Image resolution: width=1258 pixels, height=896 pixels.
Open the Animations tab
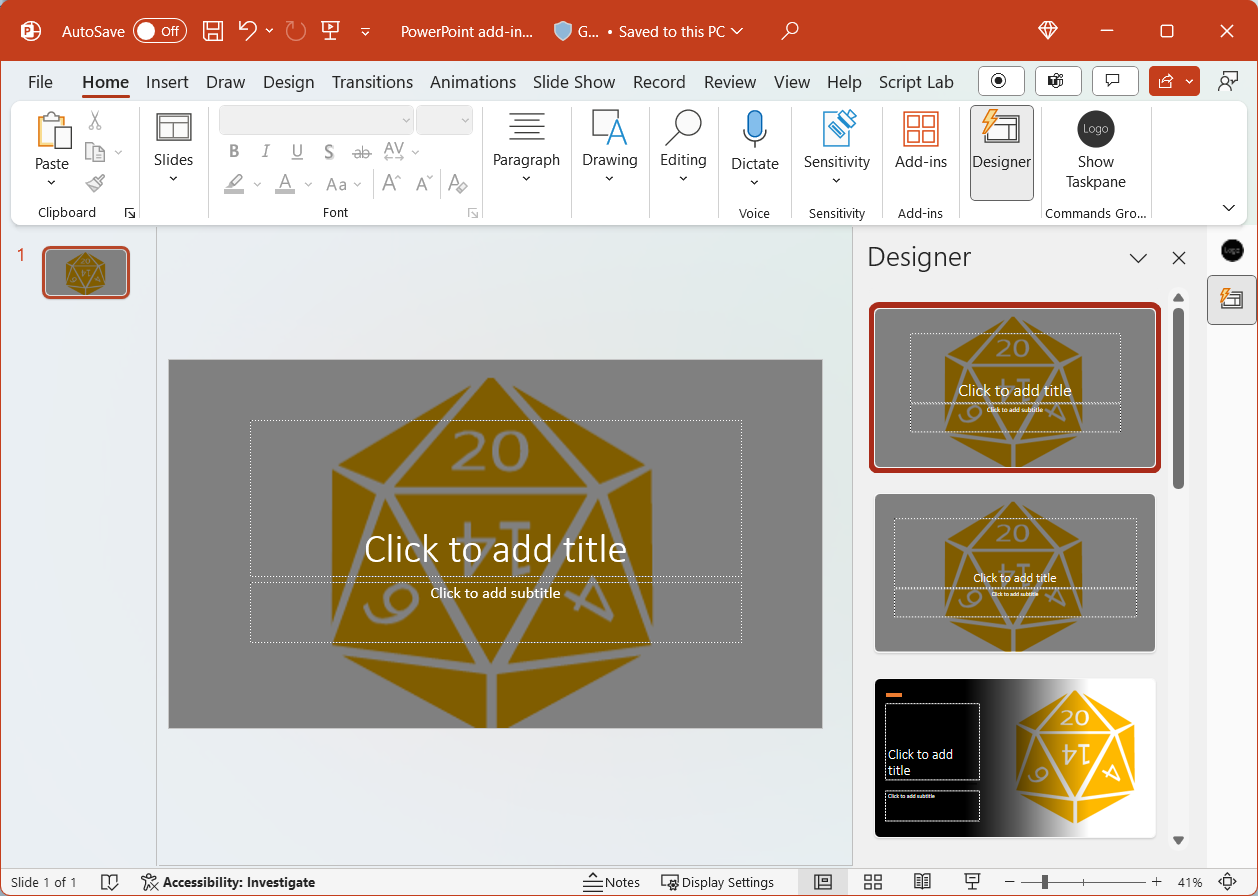pyautogui.click(x=473, y=82)
